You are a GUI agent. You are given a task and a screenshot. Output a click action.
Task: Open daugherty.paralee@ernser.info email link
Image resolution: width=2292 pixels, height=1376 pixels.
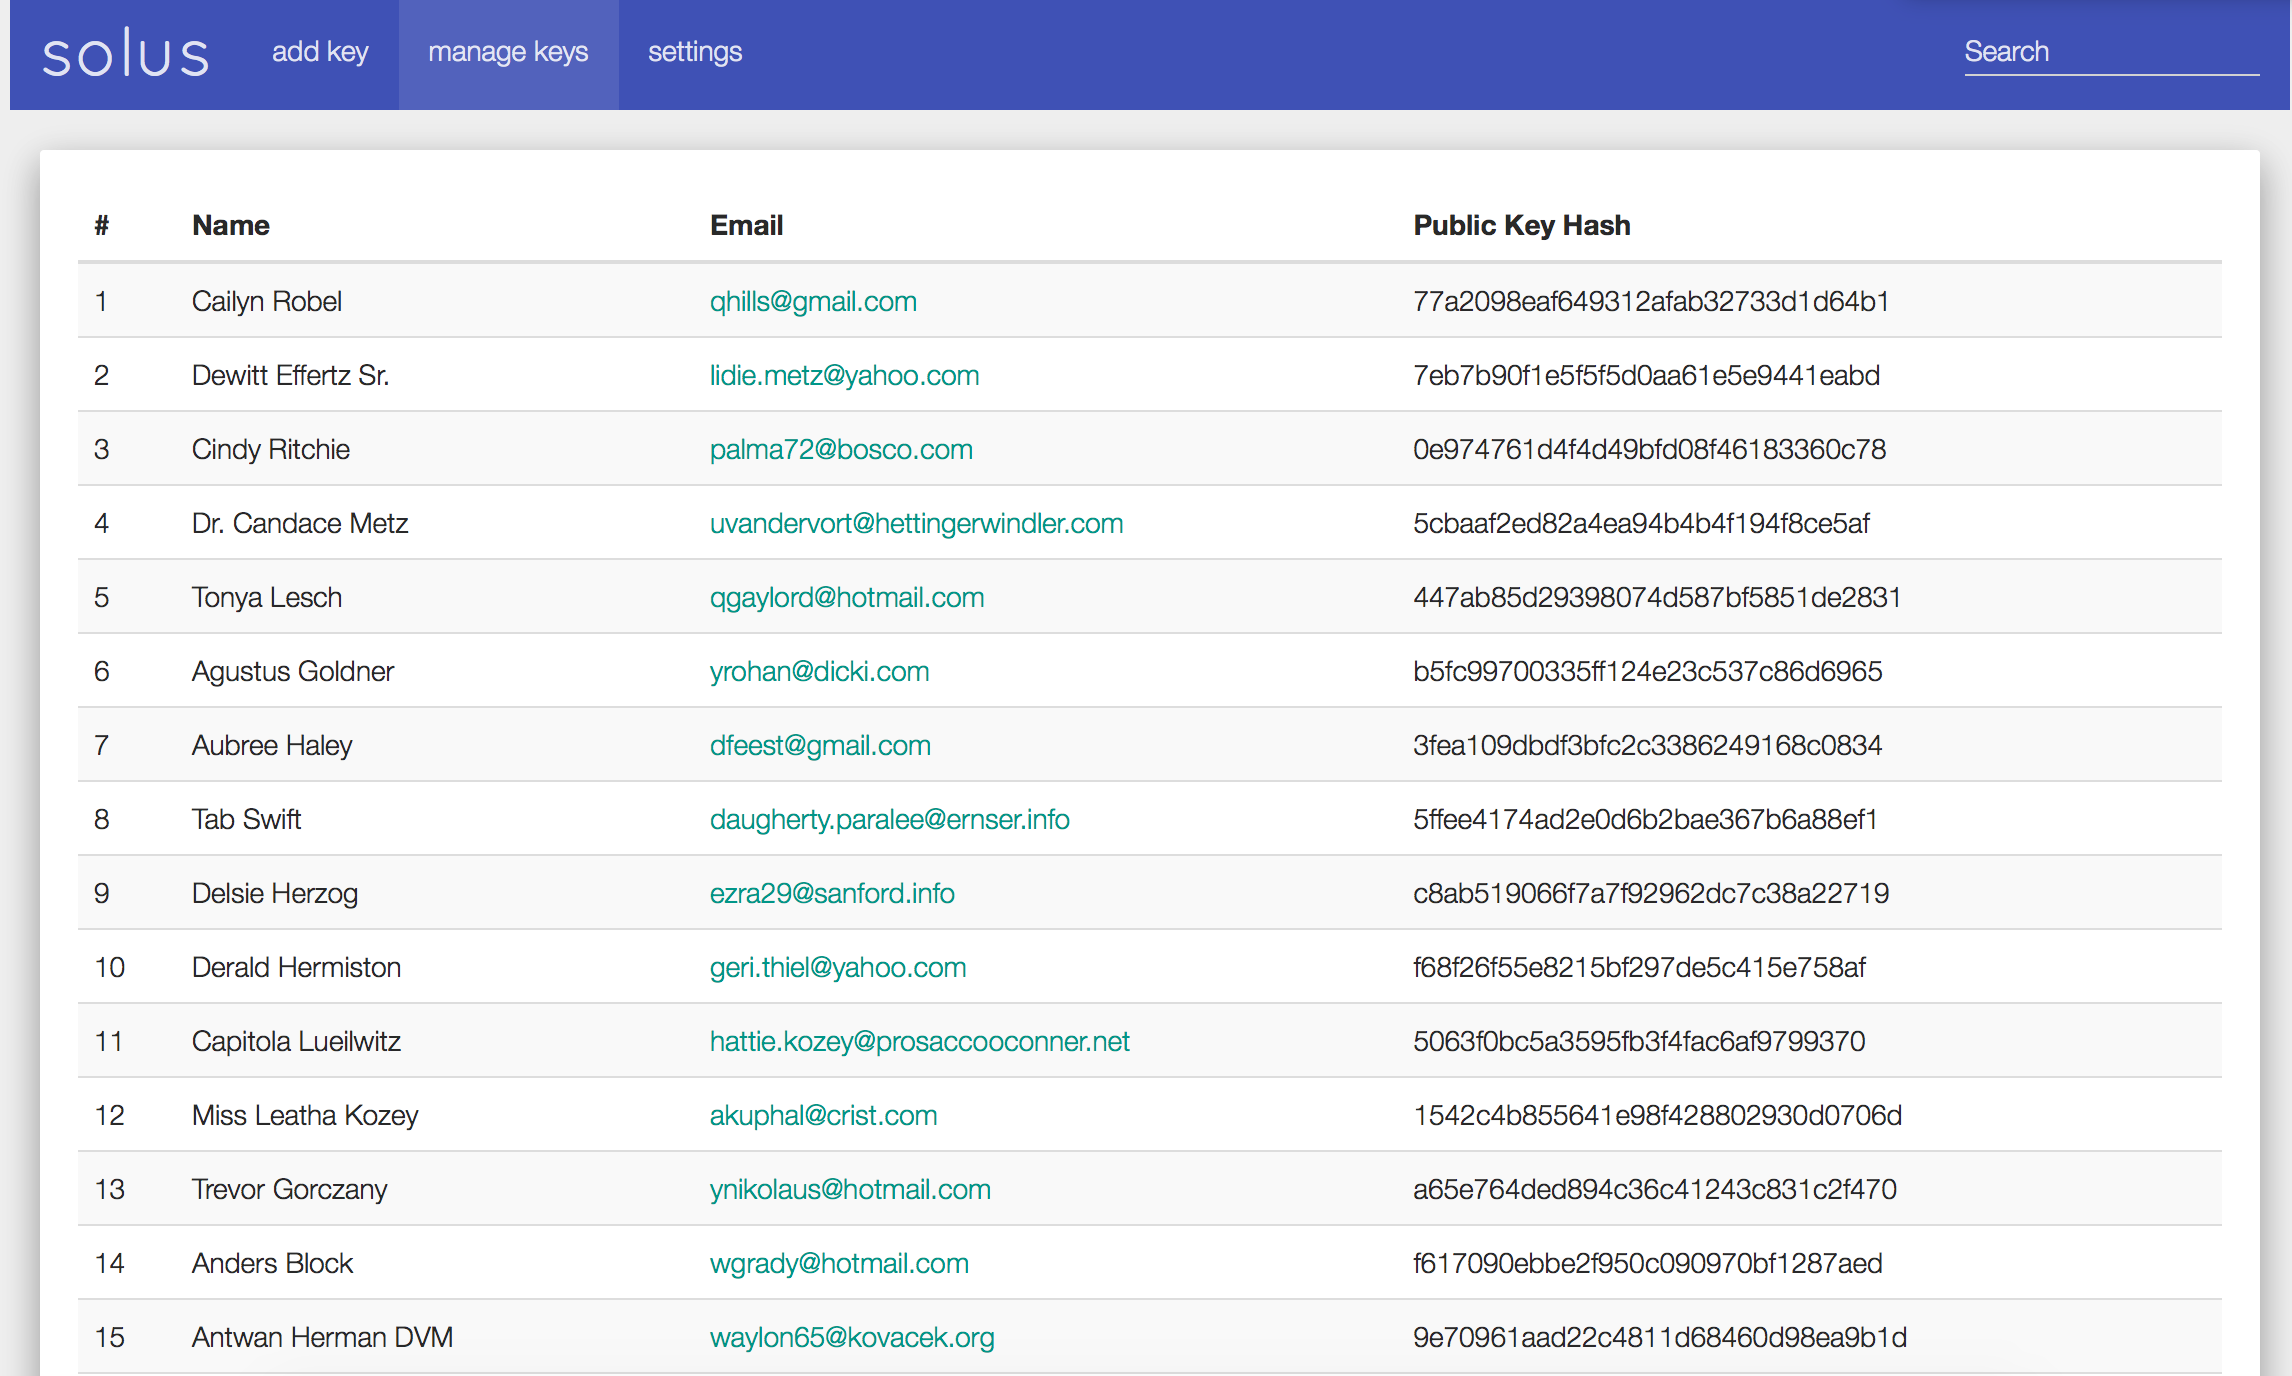pos(889,819)
